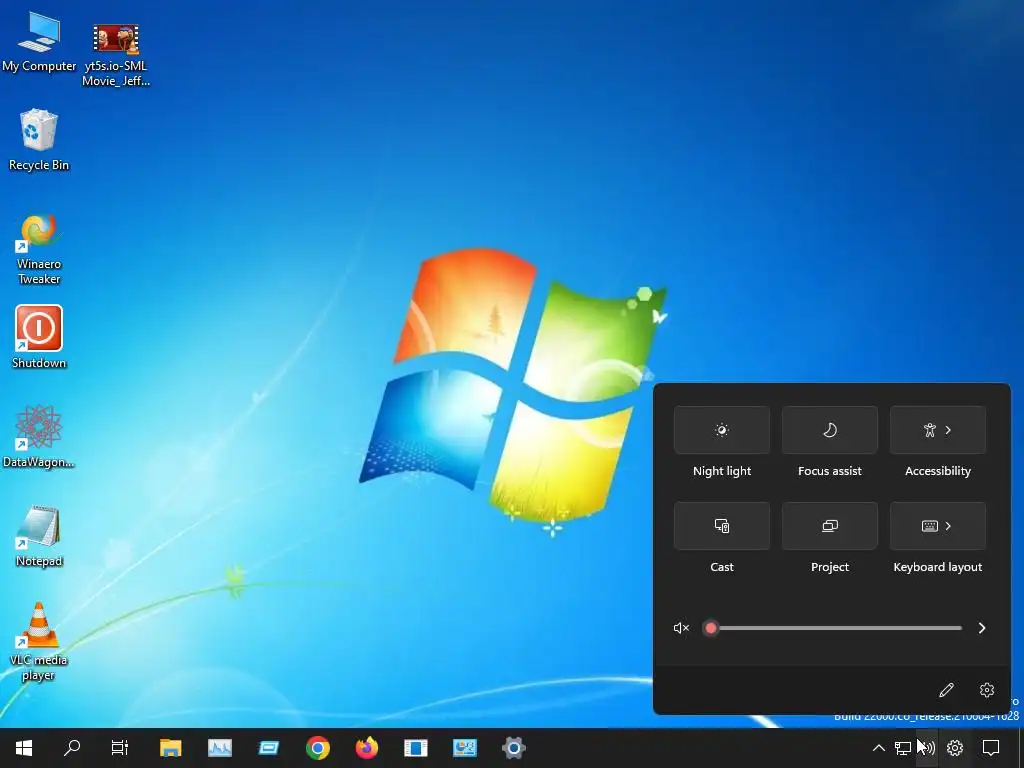Launch the Winaero Tweaker shortcut
Screen dimensions: 1024x768
point(39,249)
